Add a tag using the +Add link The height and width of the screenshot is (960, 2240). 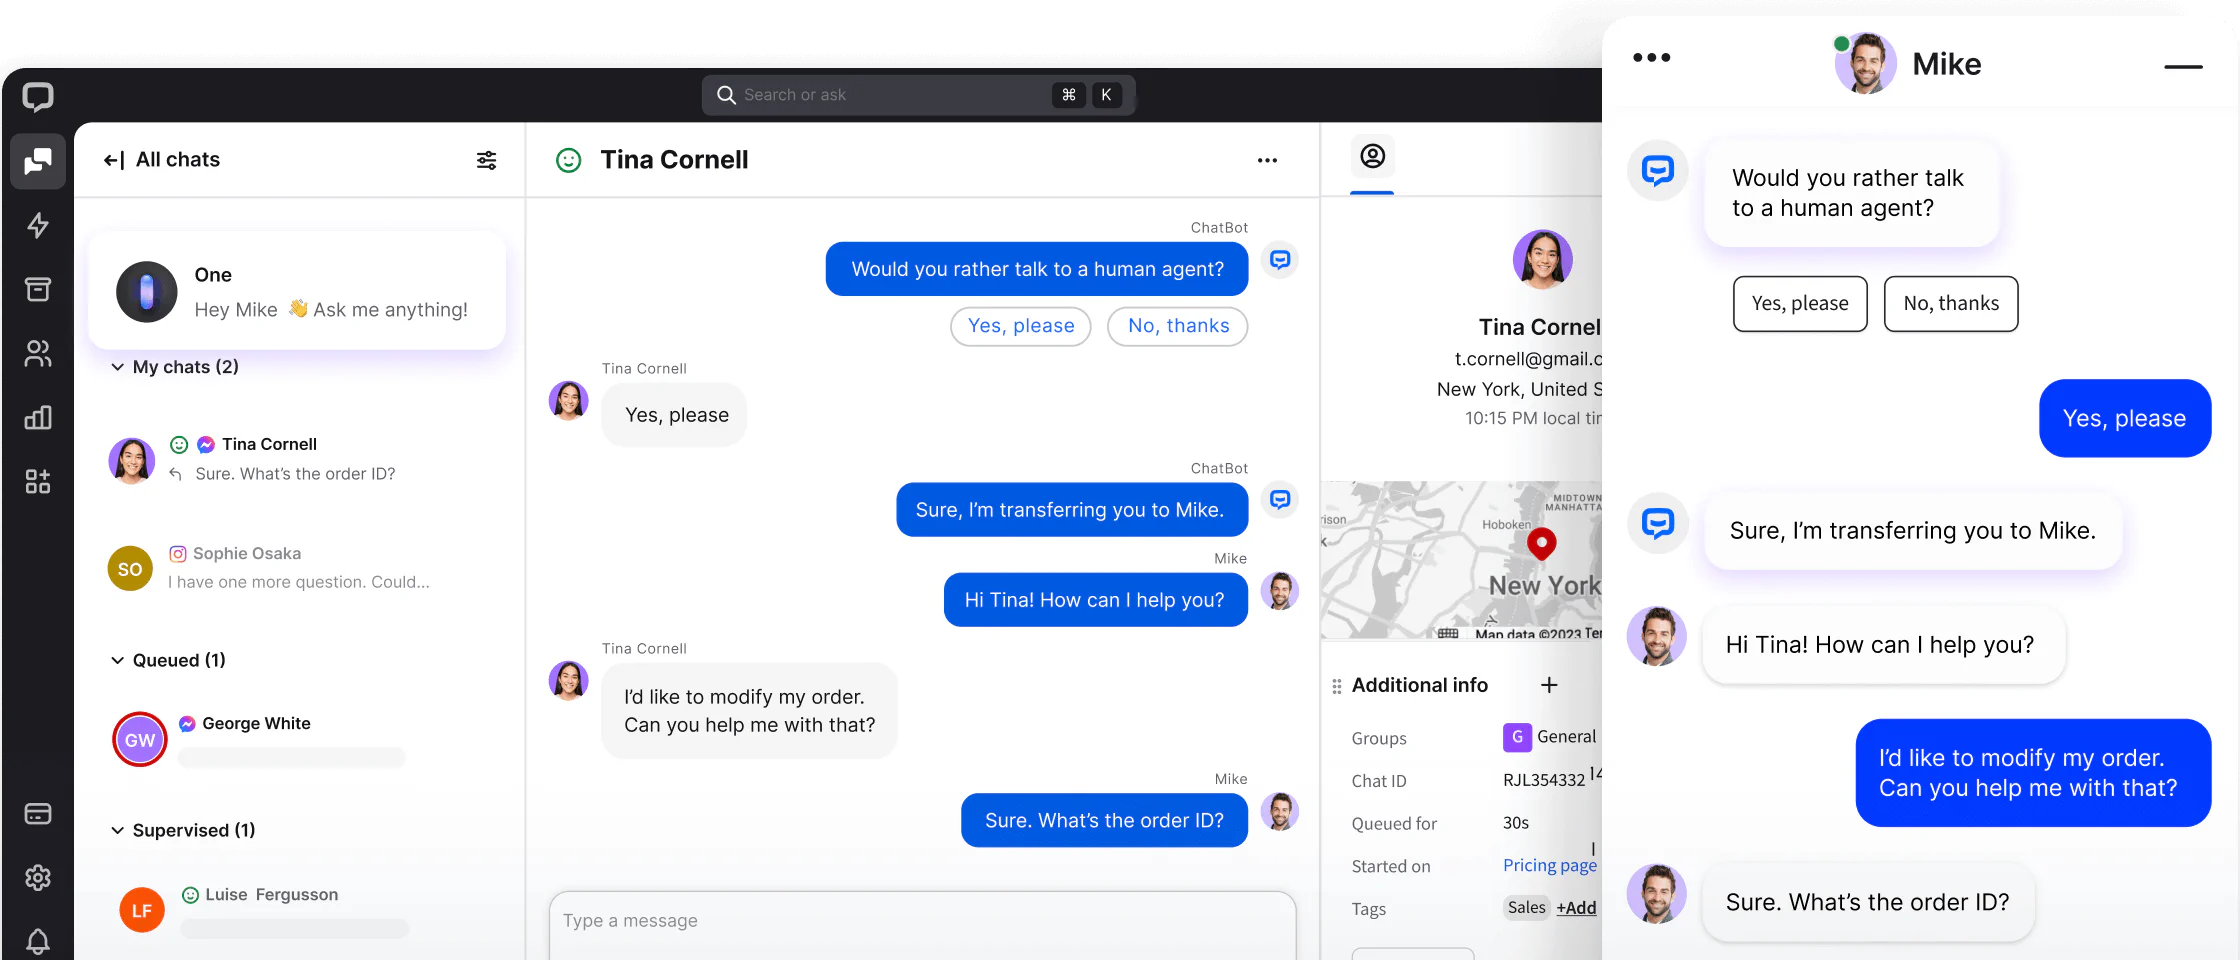[x=1576, y=908]
